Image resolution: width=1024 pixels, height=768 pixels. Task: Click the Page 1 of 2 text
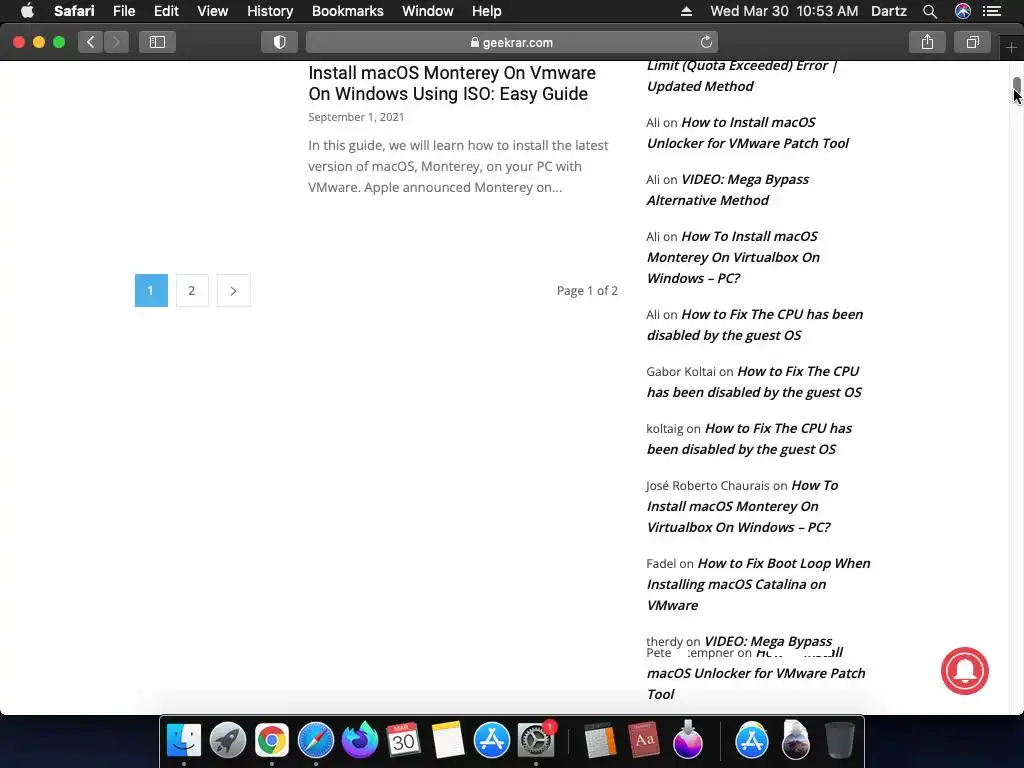pyautogui.click(x=587, y=291)
